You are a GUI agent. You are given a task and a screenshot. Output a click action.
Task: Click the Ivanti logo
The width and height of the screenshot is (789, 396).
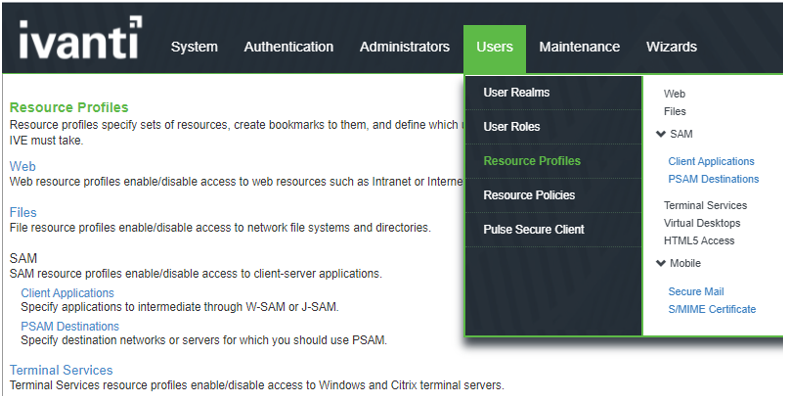81,38
